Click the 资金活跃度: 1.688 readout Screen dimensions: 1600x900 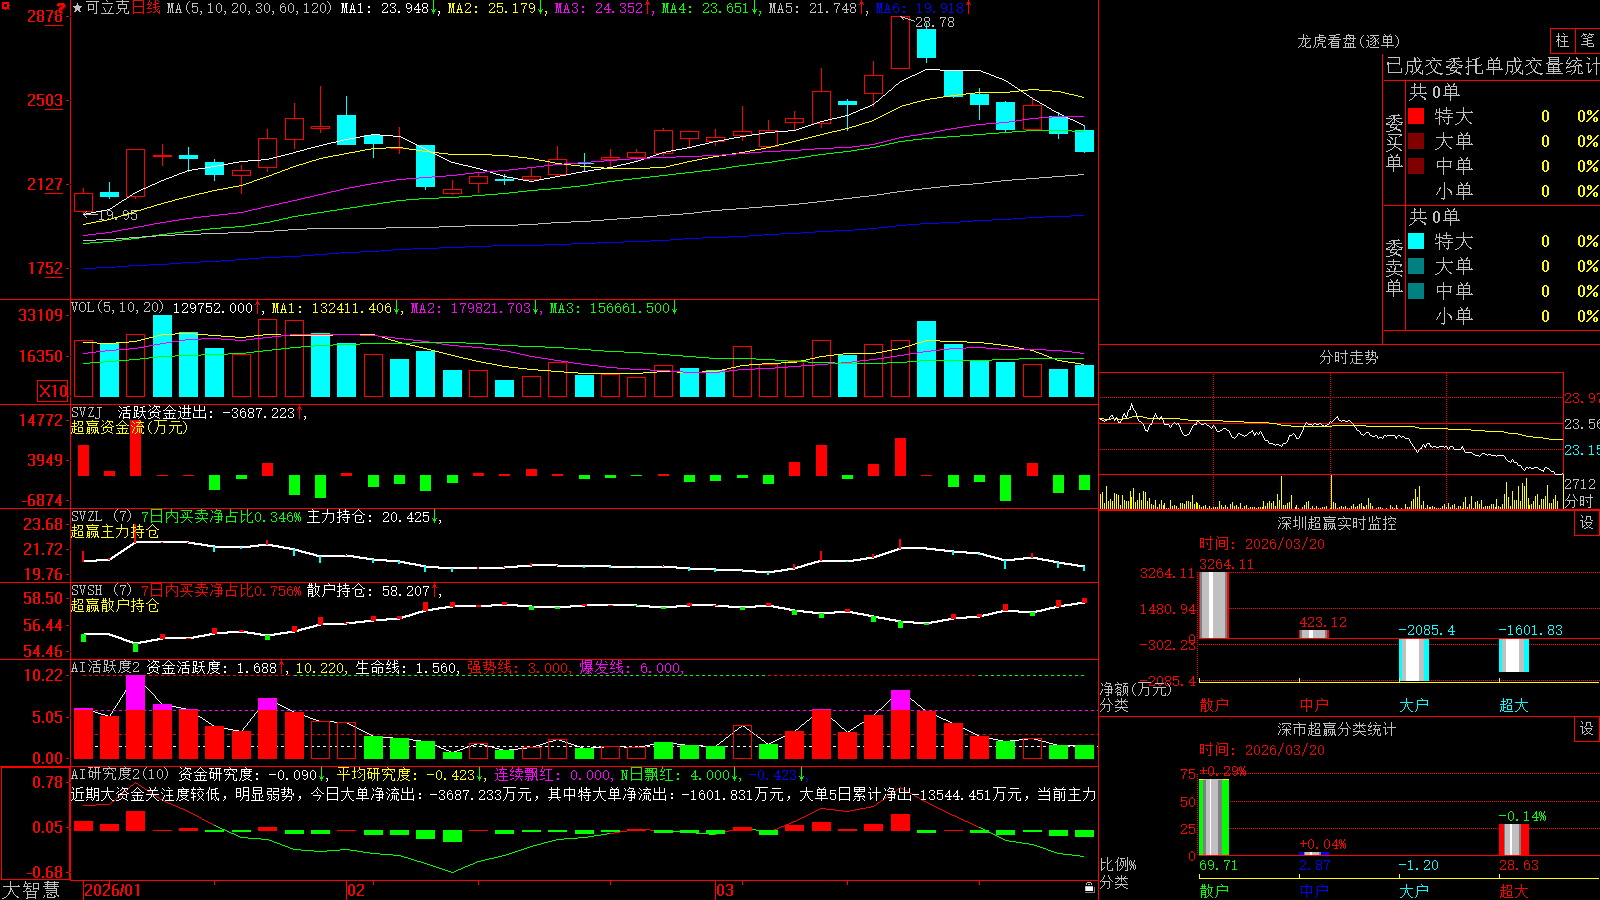tap(212, 667)
